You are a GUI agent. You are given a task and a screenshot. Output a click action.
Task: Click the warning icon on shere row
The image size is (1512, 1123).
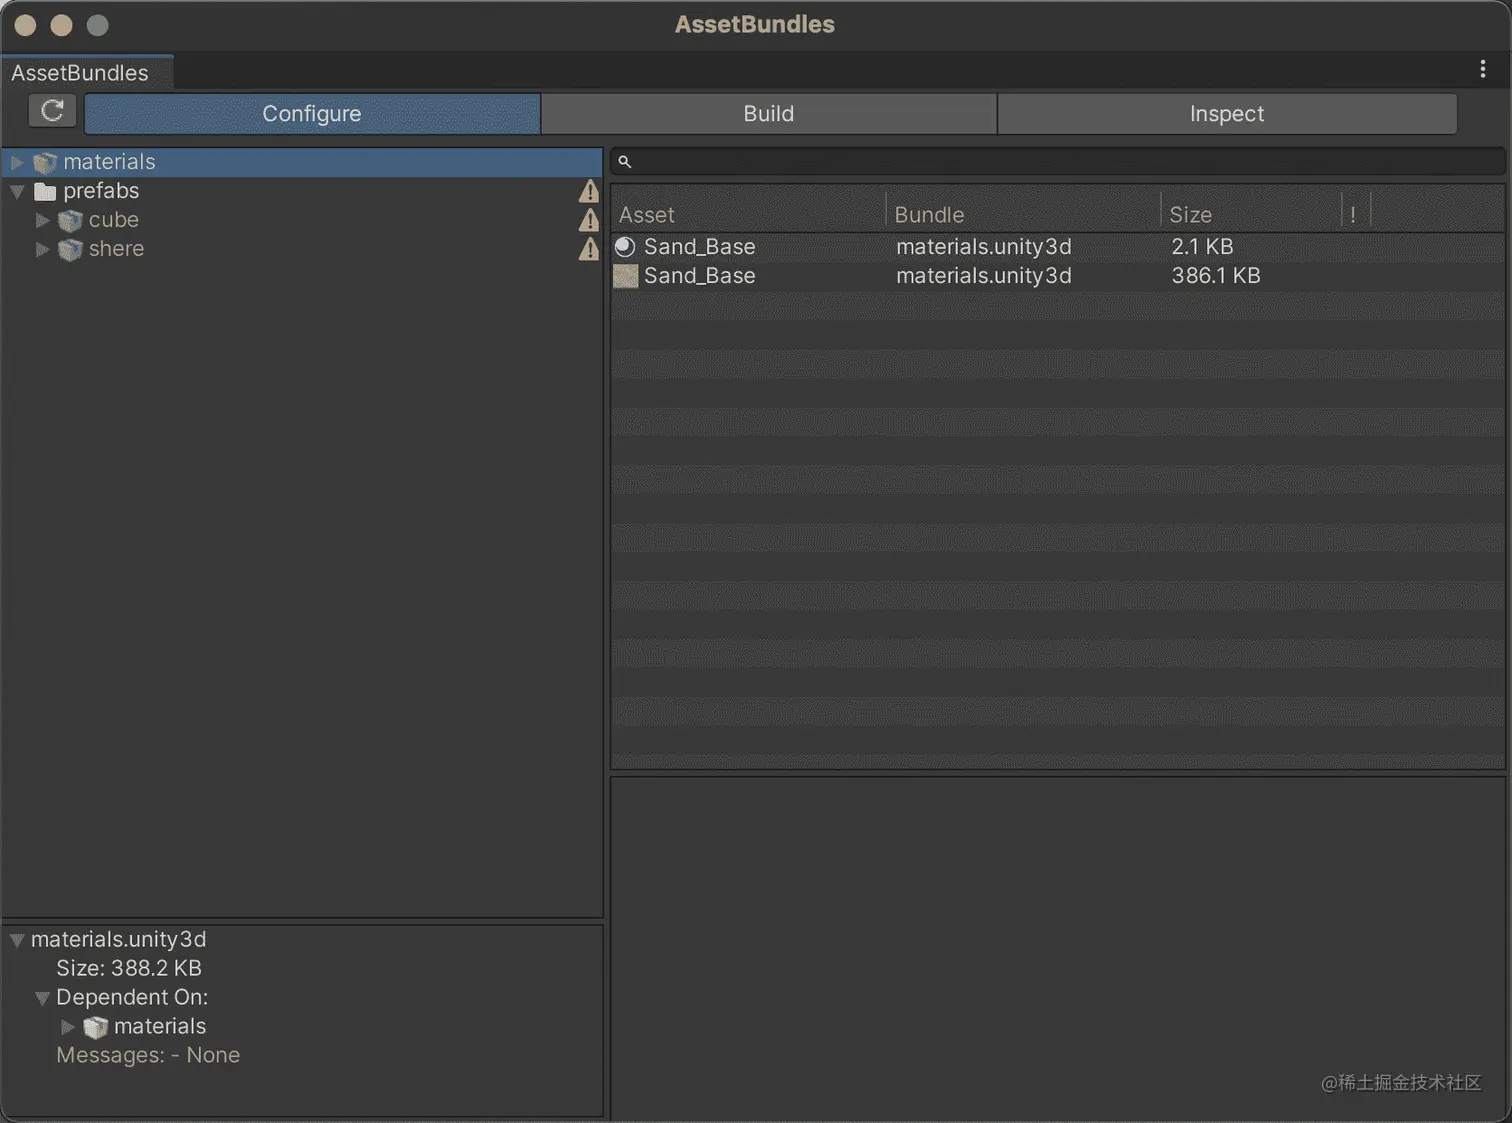[x=589, y=249]
